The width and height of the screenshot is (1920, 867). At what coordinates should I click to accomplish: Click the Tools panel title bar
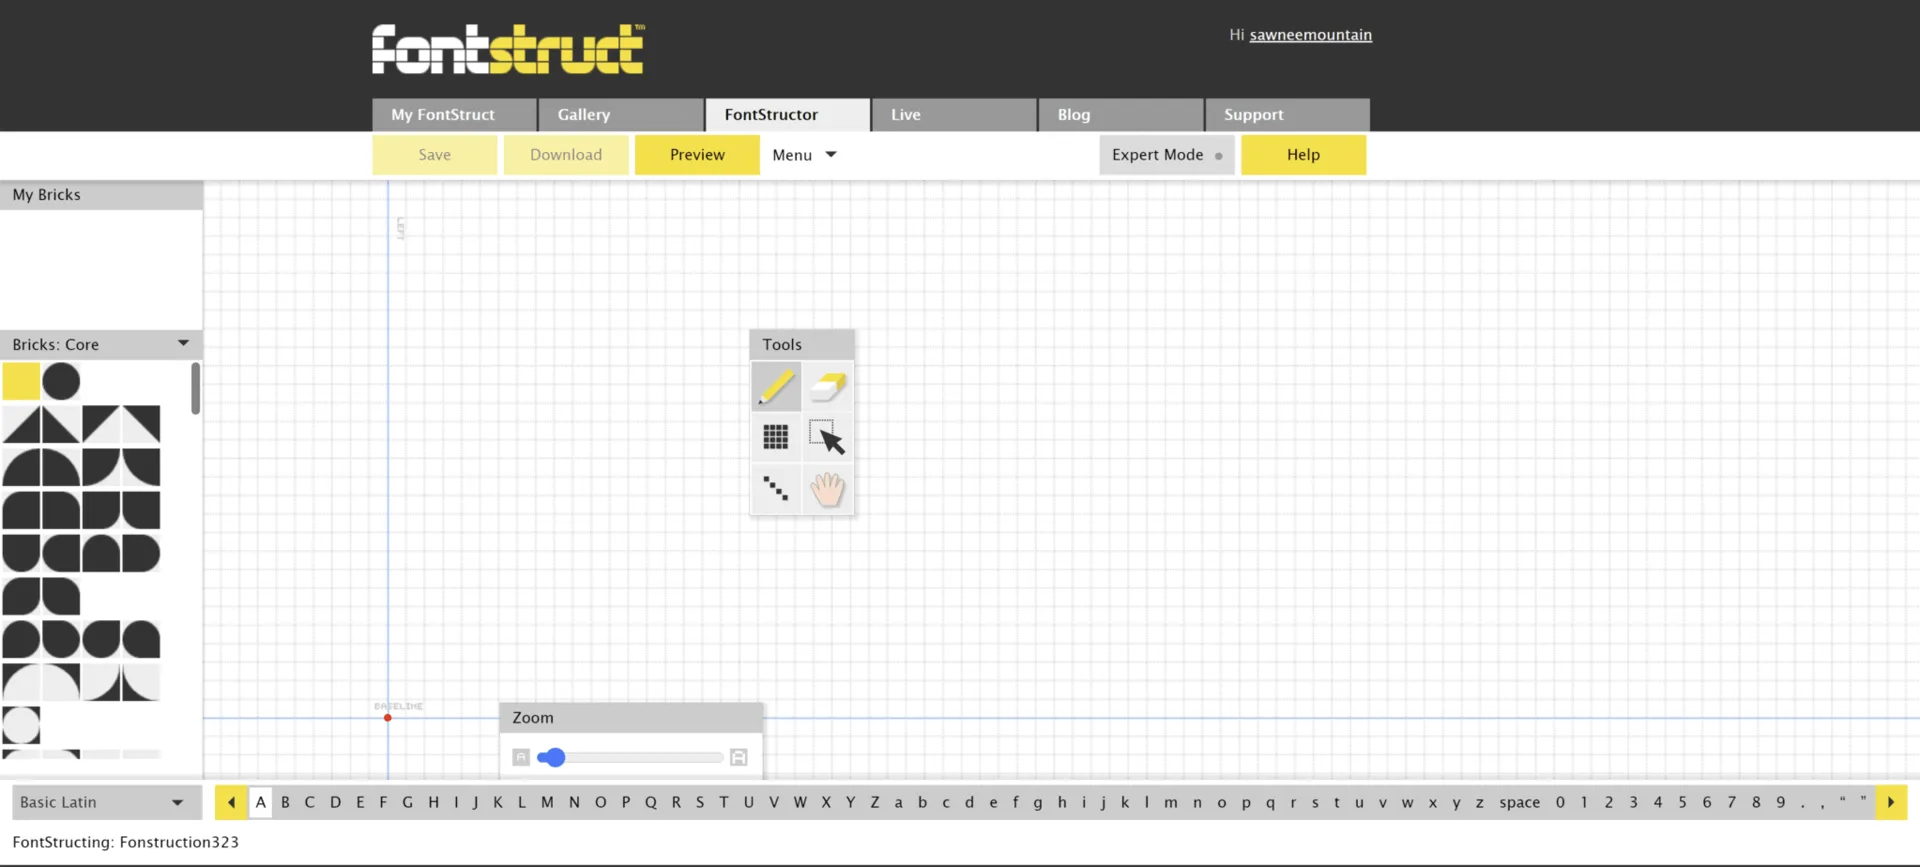pyautogui.click(x=802, y=344)
